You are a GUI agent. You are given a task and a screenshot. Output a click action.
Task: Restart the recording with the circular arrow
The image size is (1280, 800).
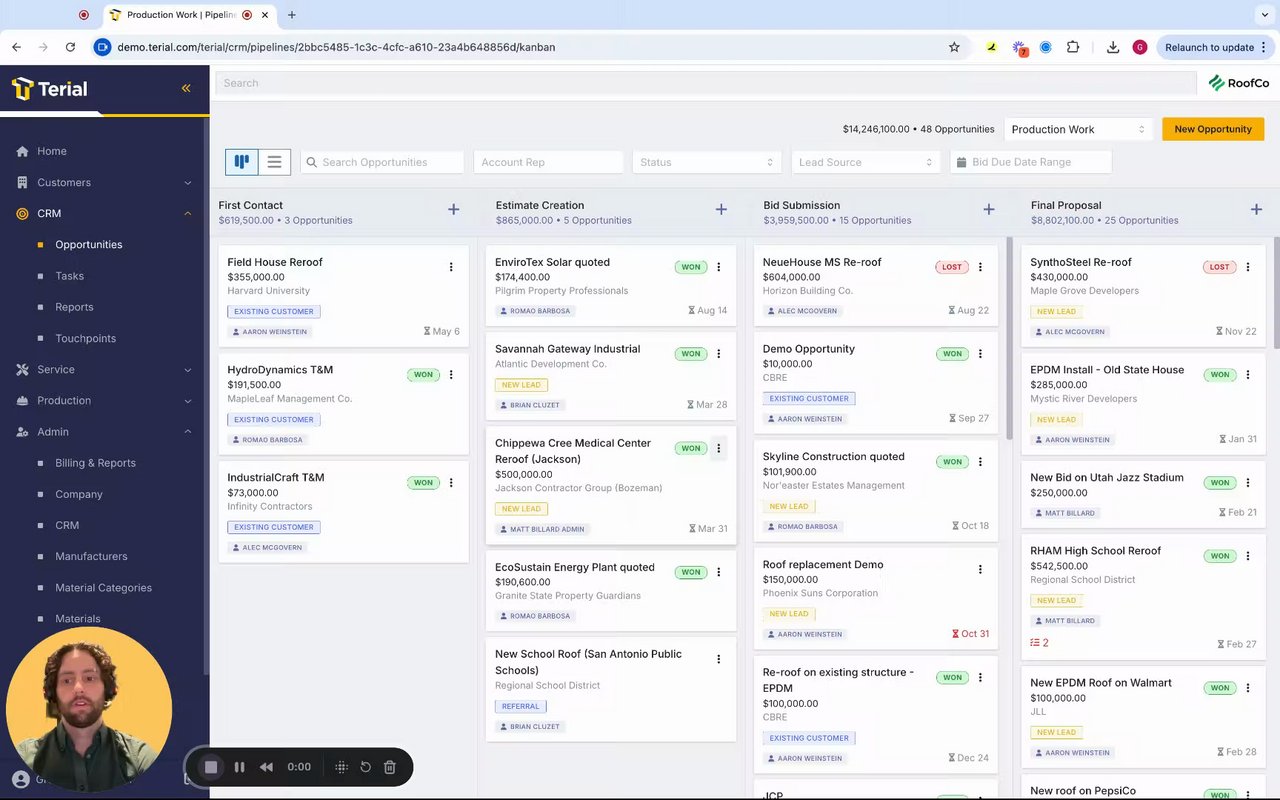click(x=366, y=767)
